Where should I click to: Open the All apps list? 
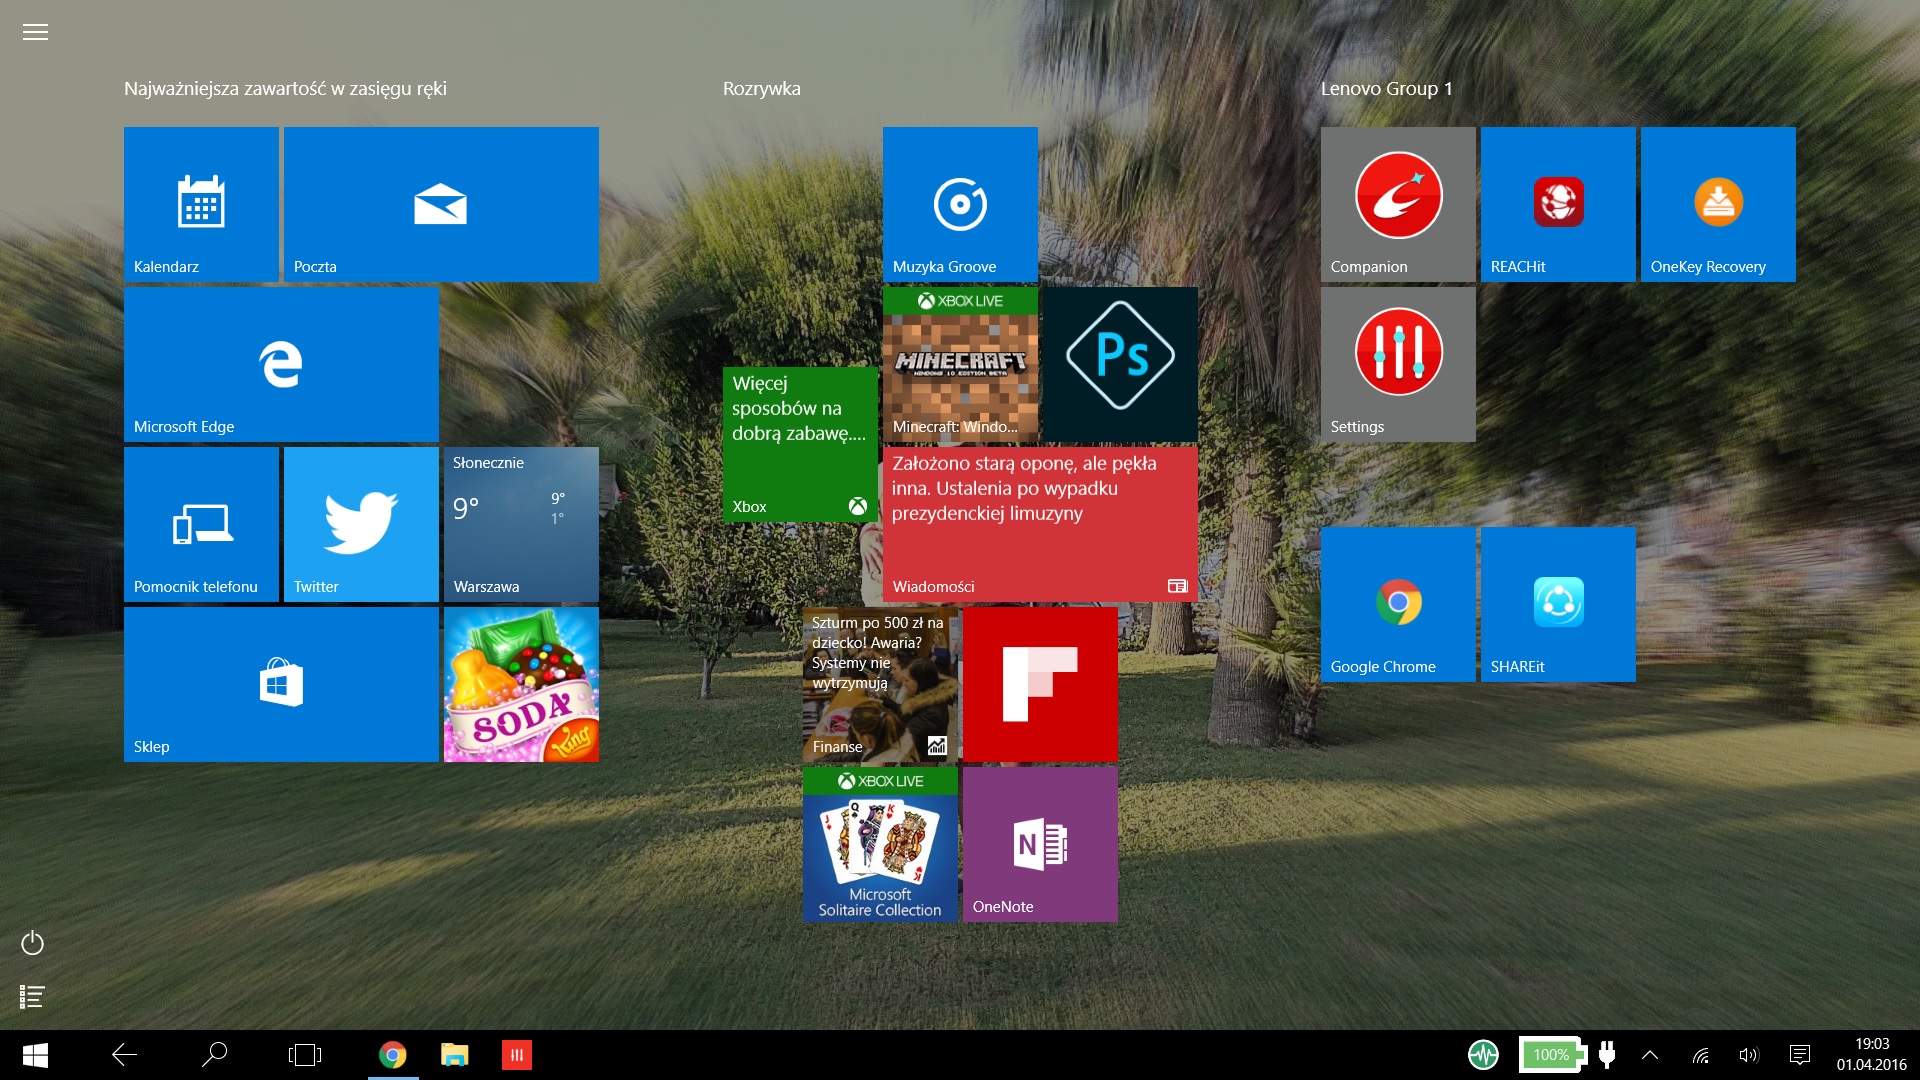pos(32,997)
